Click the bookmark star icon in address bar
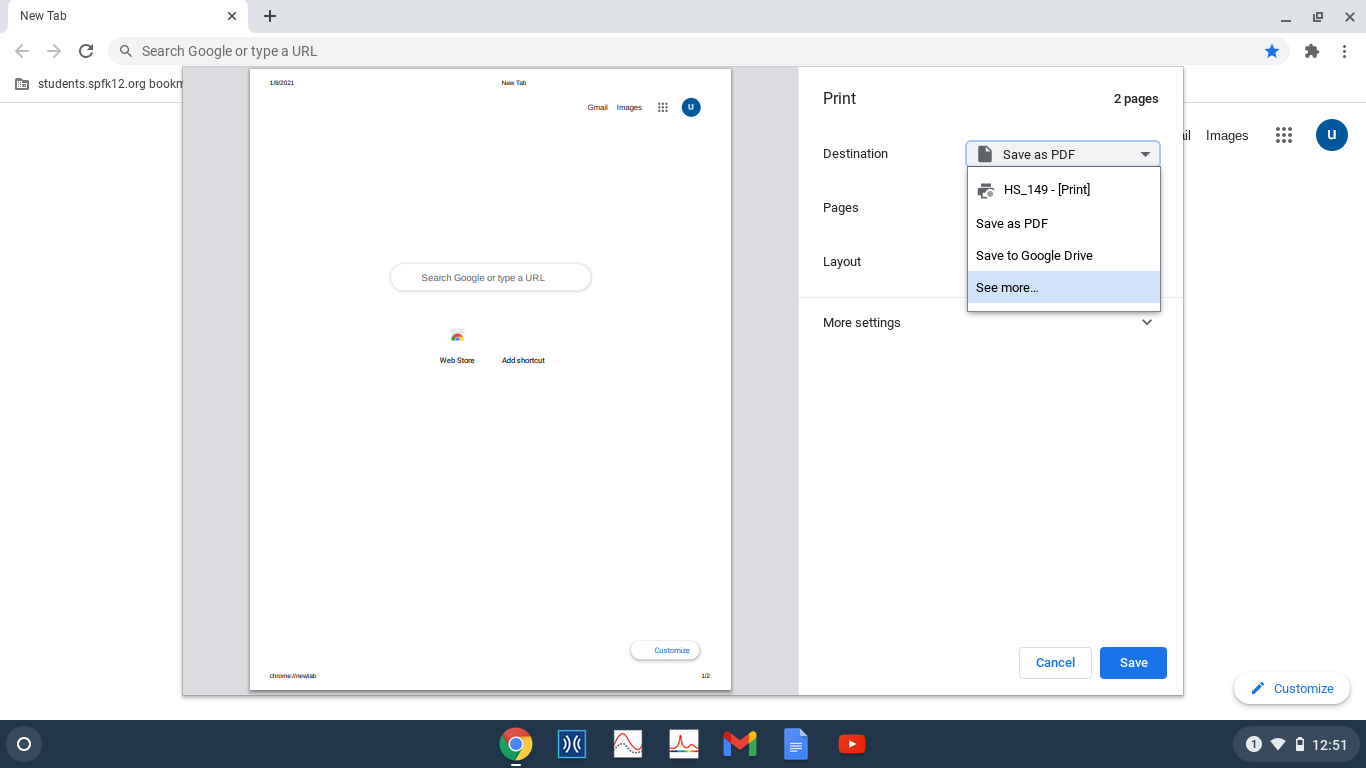This screenshot has height=768, width=1366. coord(1271,51)
